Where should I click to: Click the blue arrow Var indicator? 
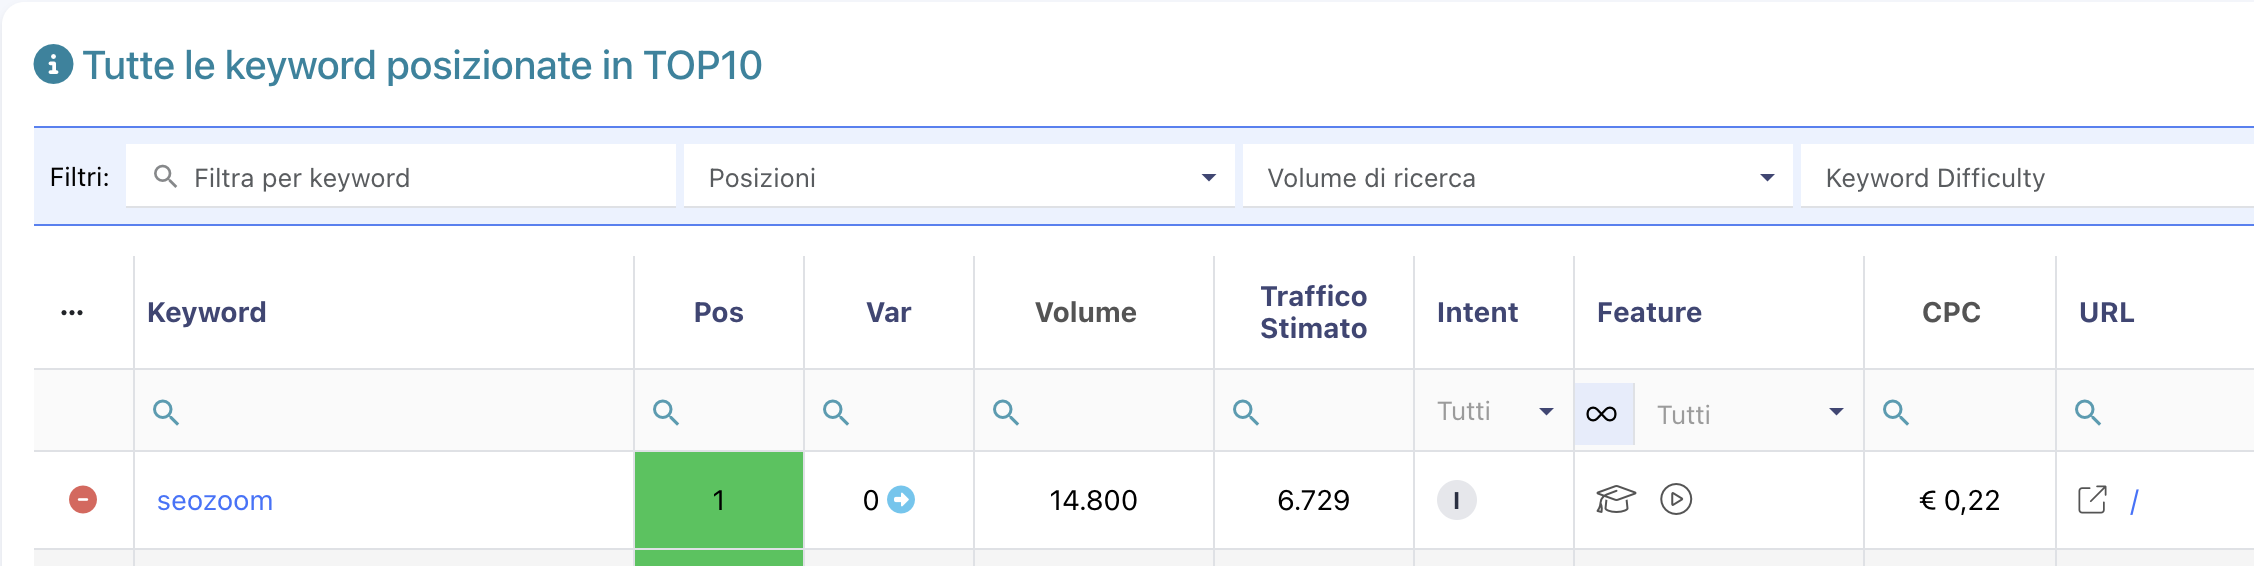(x=901, y=499)
